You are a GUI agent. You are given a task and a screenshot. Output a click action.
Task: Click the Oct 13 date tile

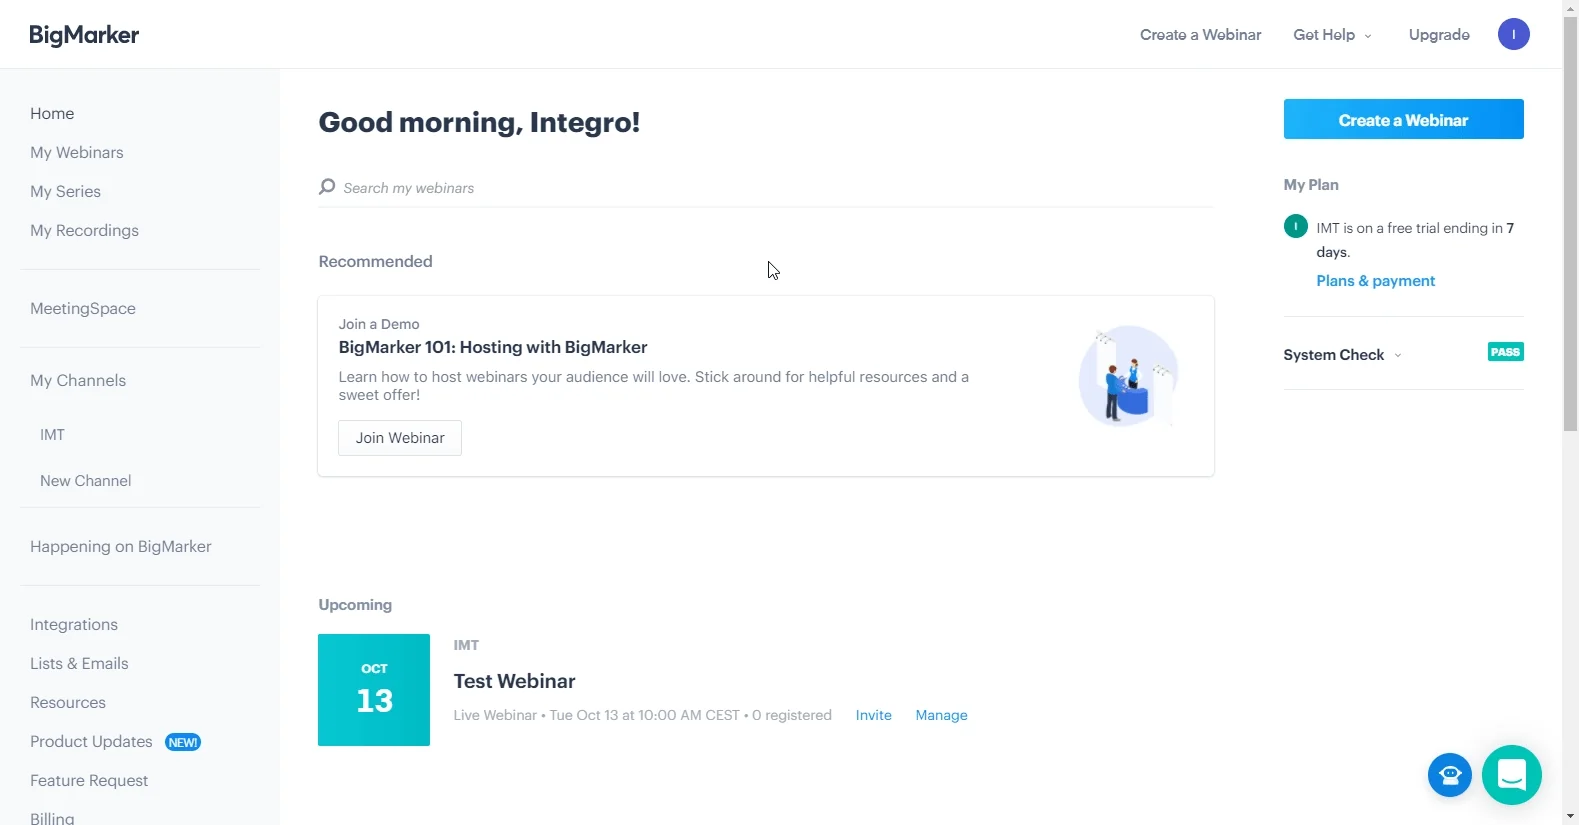(x=374, y=690)
